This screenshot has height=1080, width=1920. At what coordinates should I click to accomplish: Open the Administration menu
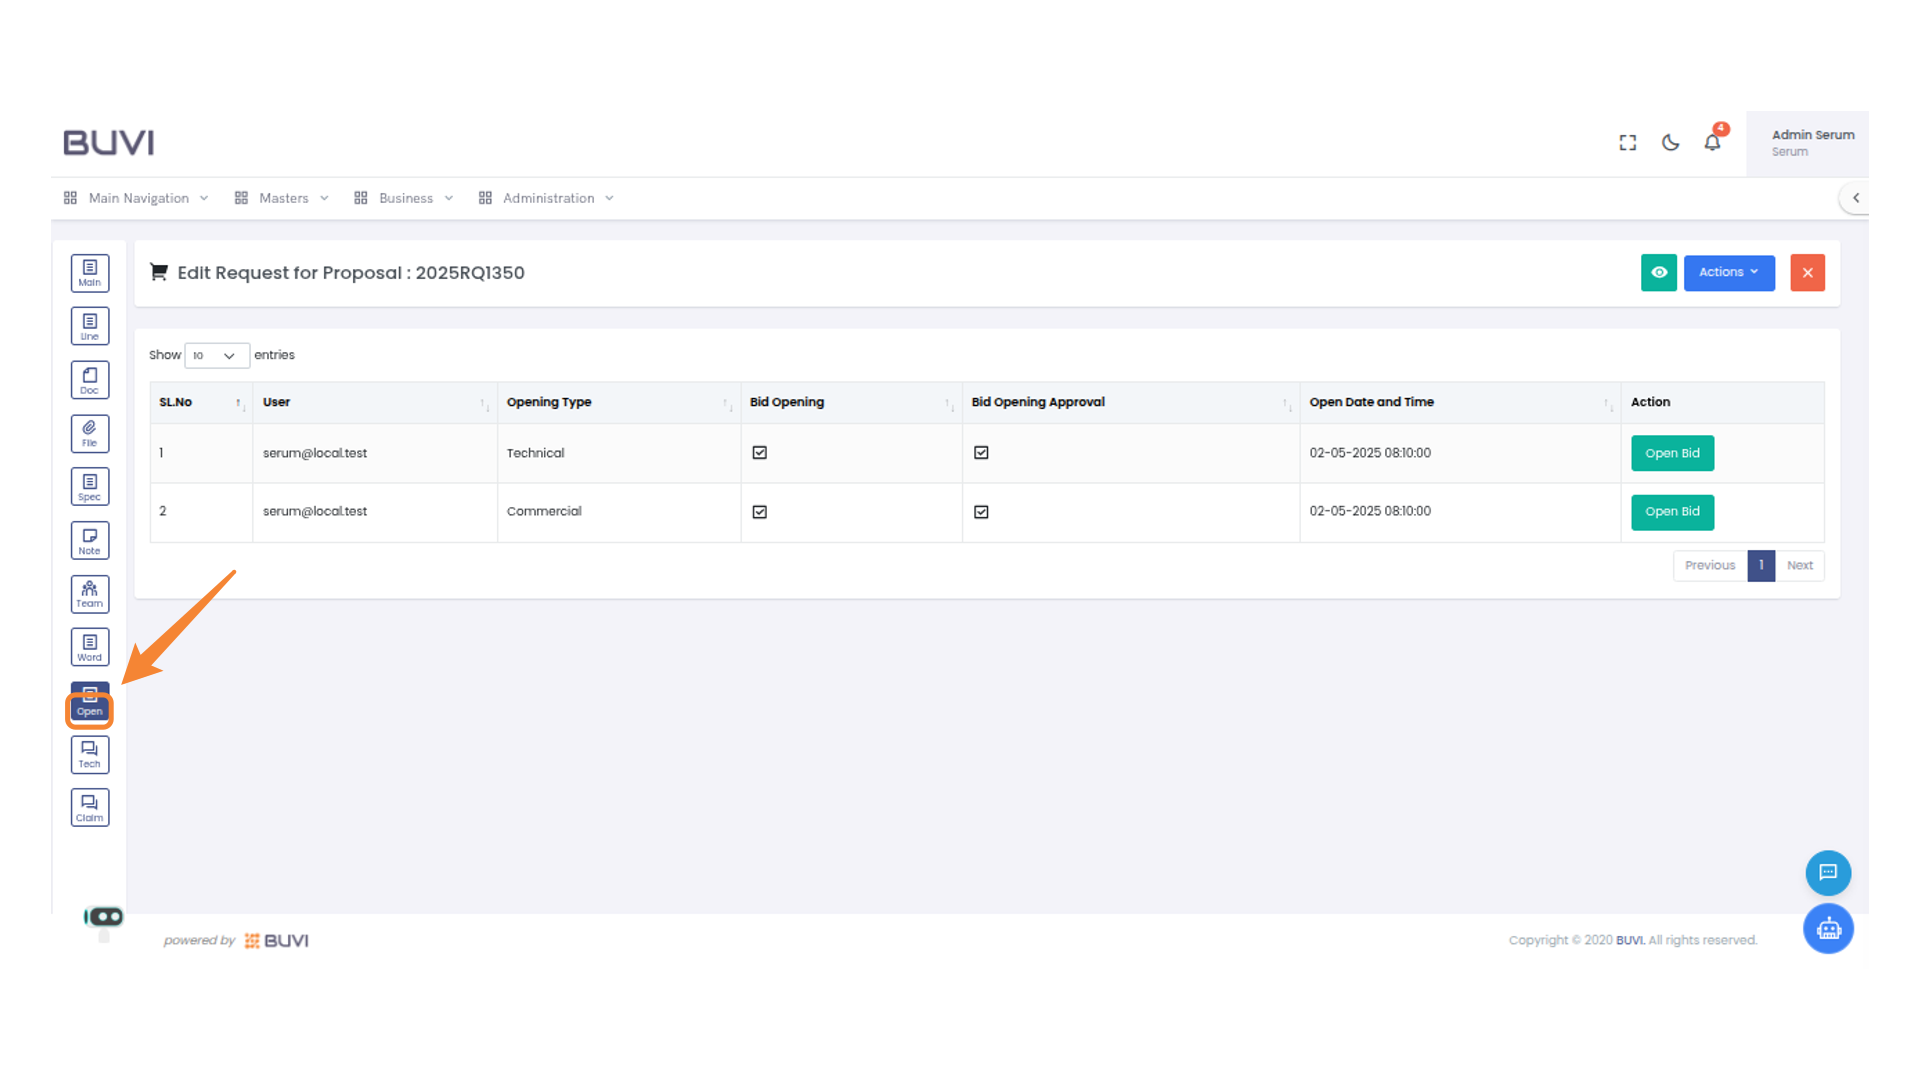[547, 198]
